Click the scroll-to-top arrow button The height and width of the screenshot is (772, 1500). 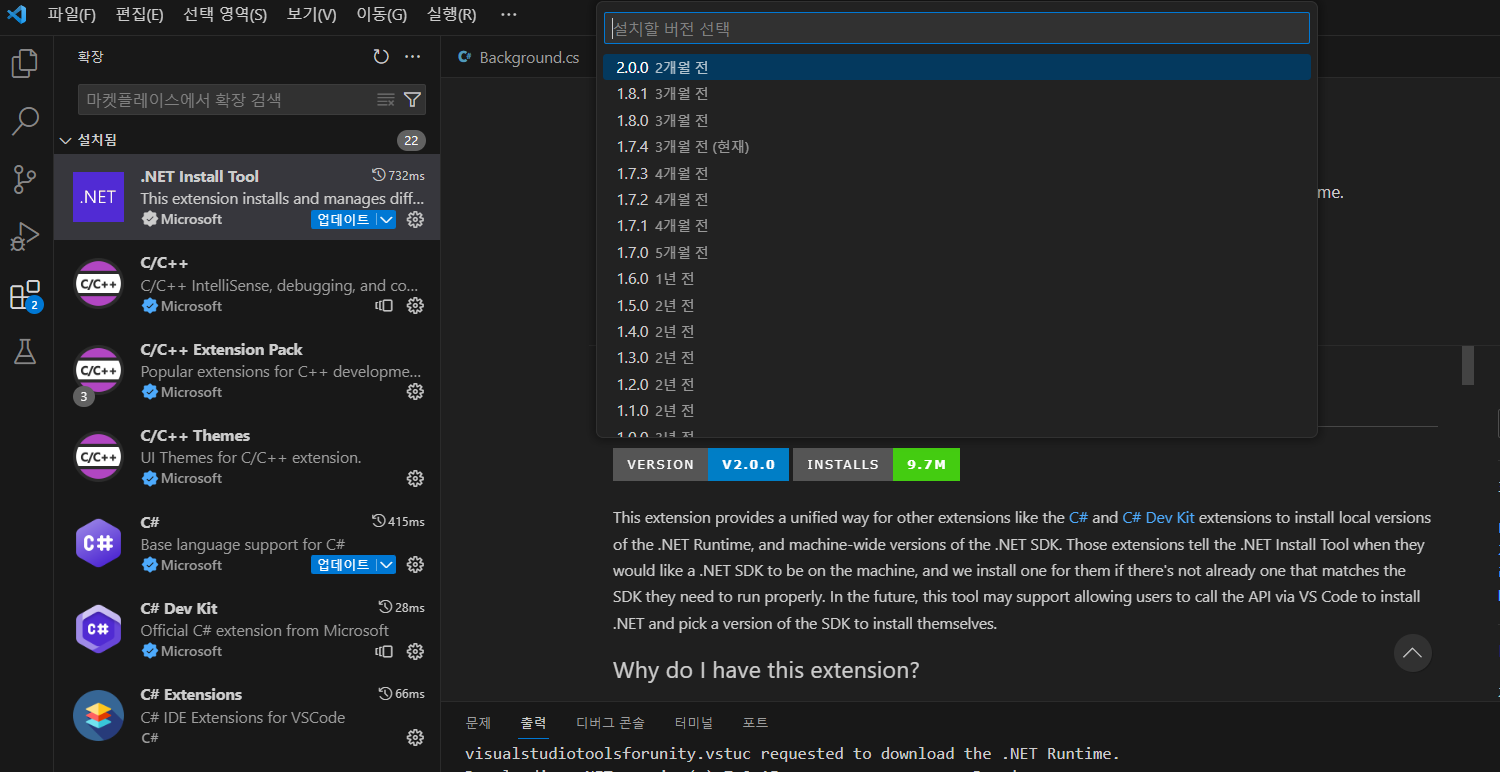pyautogui.click(x=1412, y=653)
